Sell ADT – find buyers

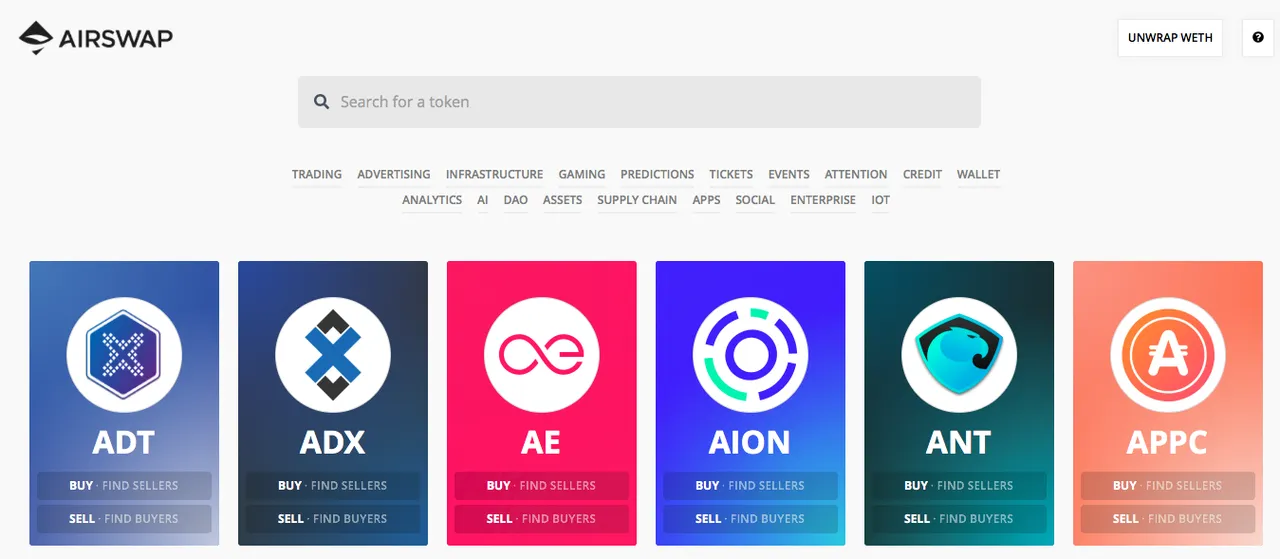click(x=124, y=519)
